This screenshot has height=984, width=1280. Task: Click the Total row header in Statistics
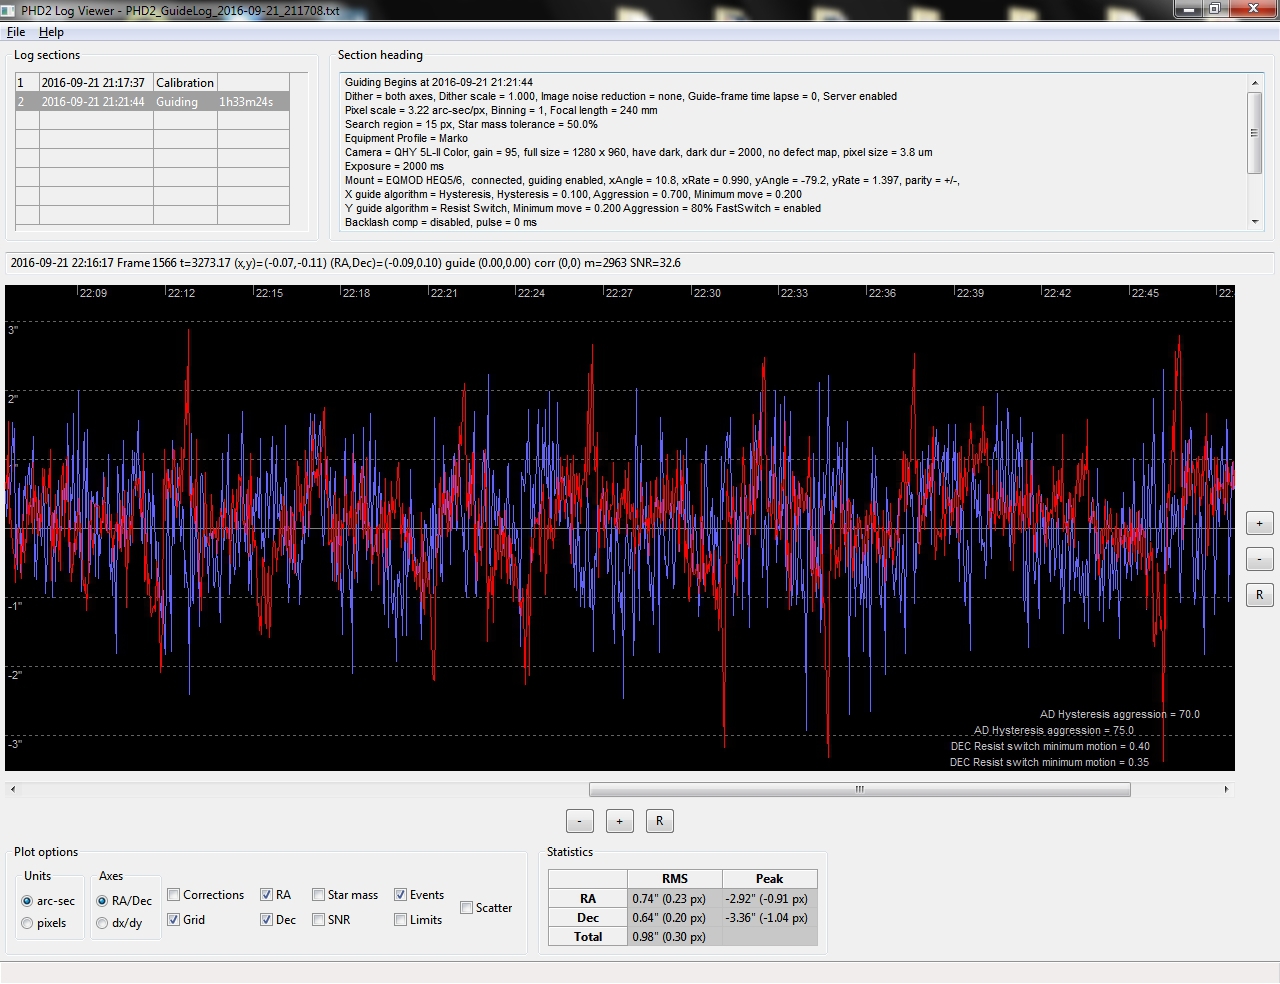[588, 937]
